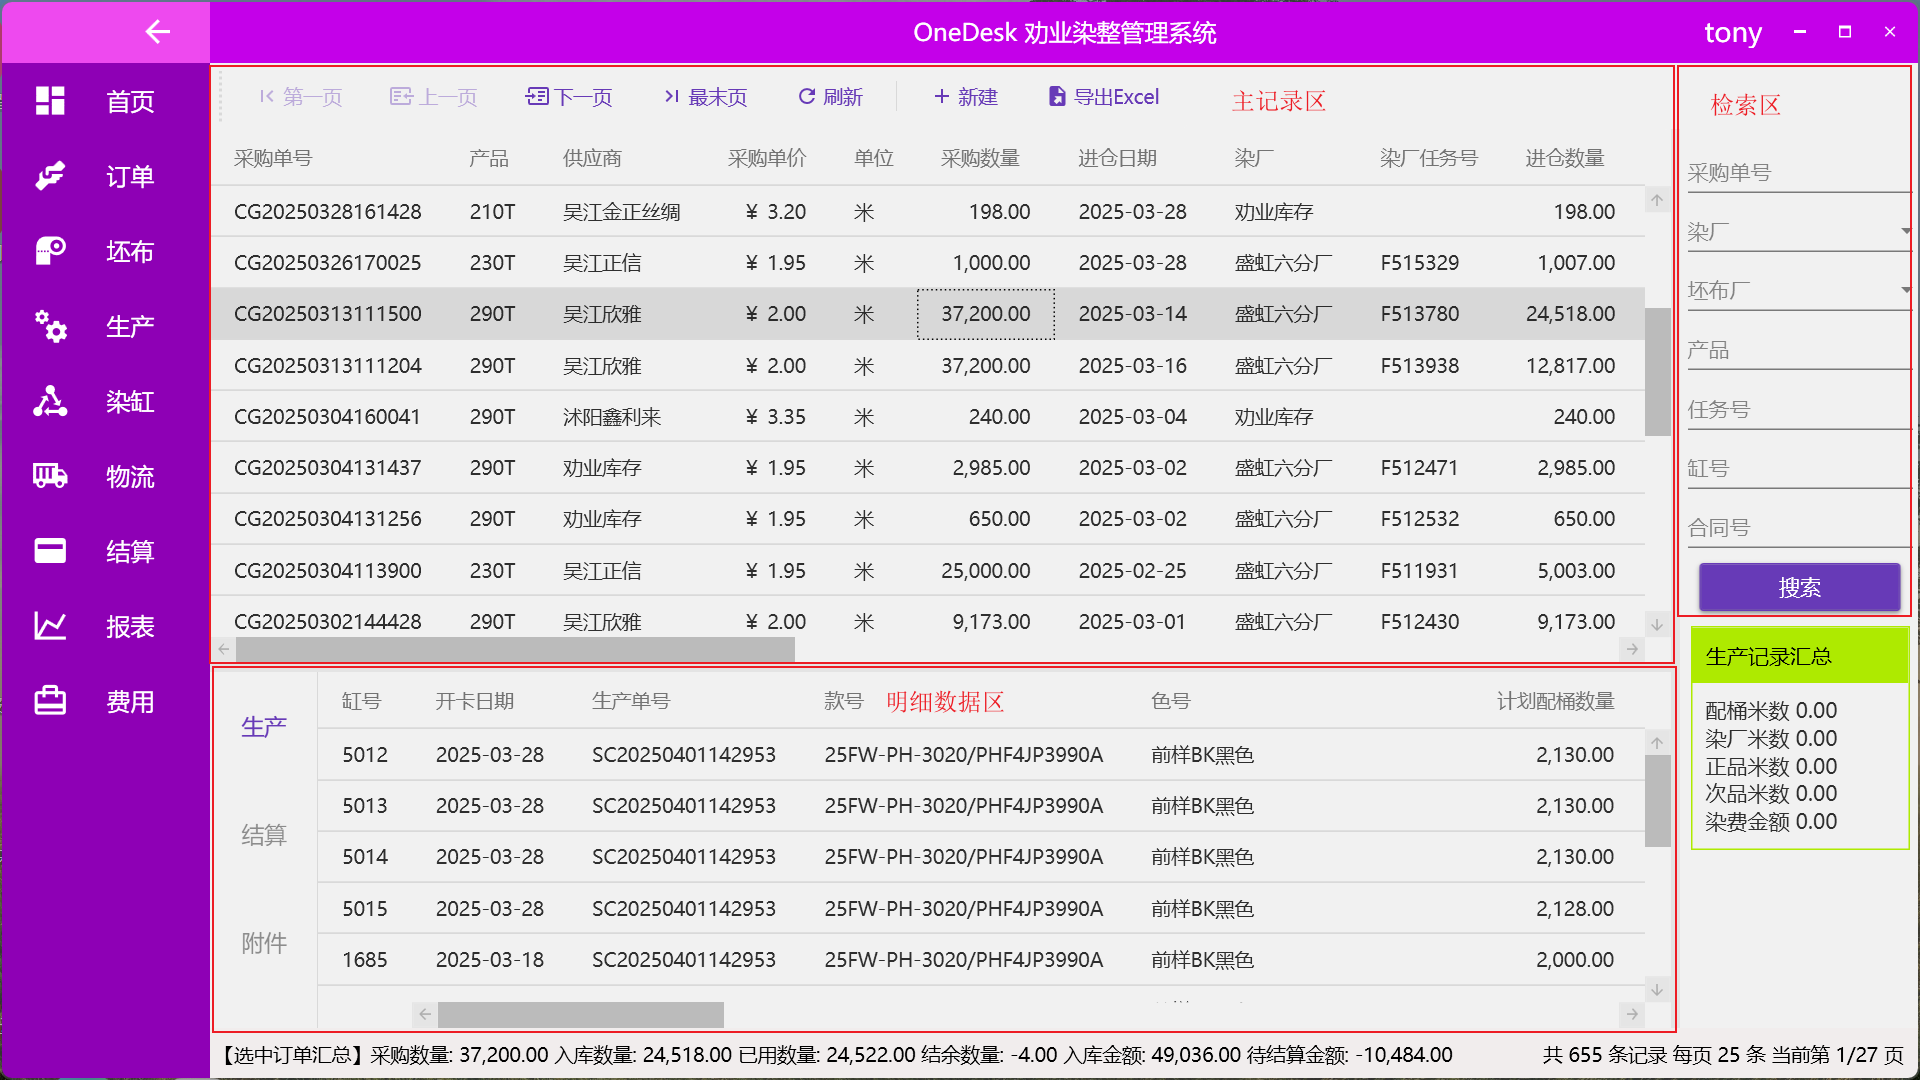Open the 首页 dashboard icon
The height and width of the screenshot is (1080, 1920).
pos(50,101)
